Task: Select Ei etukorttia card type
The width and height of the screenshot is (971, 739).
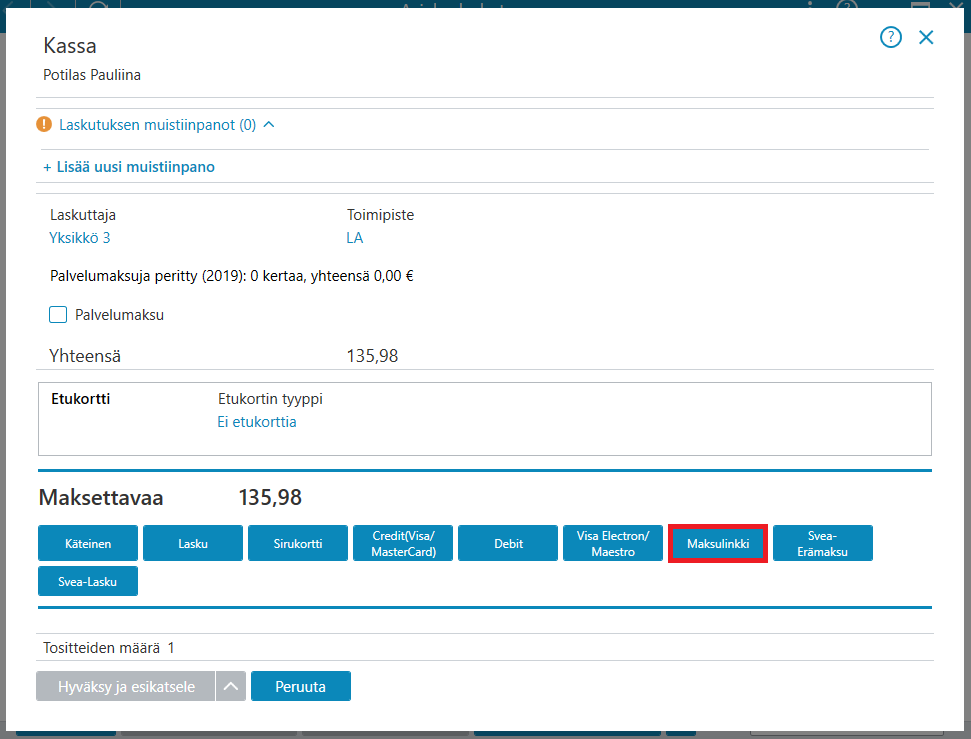Action: (x=257, y=422)
